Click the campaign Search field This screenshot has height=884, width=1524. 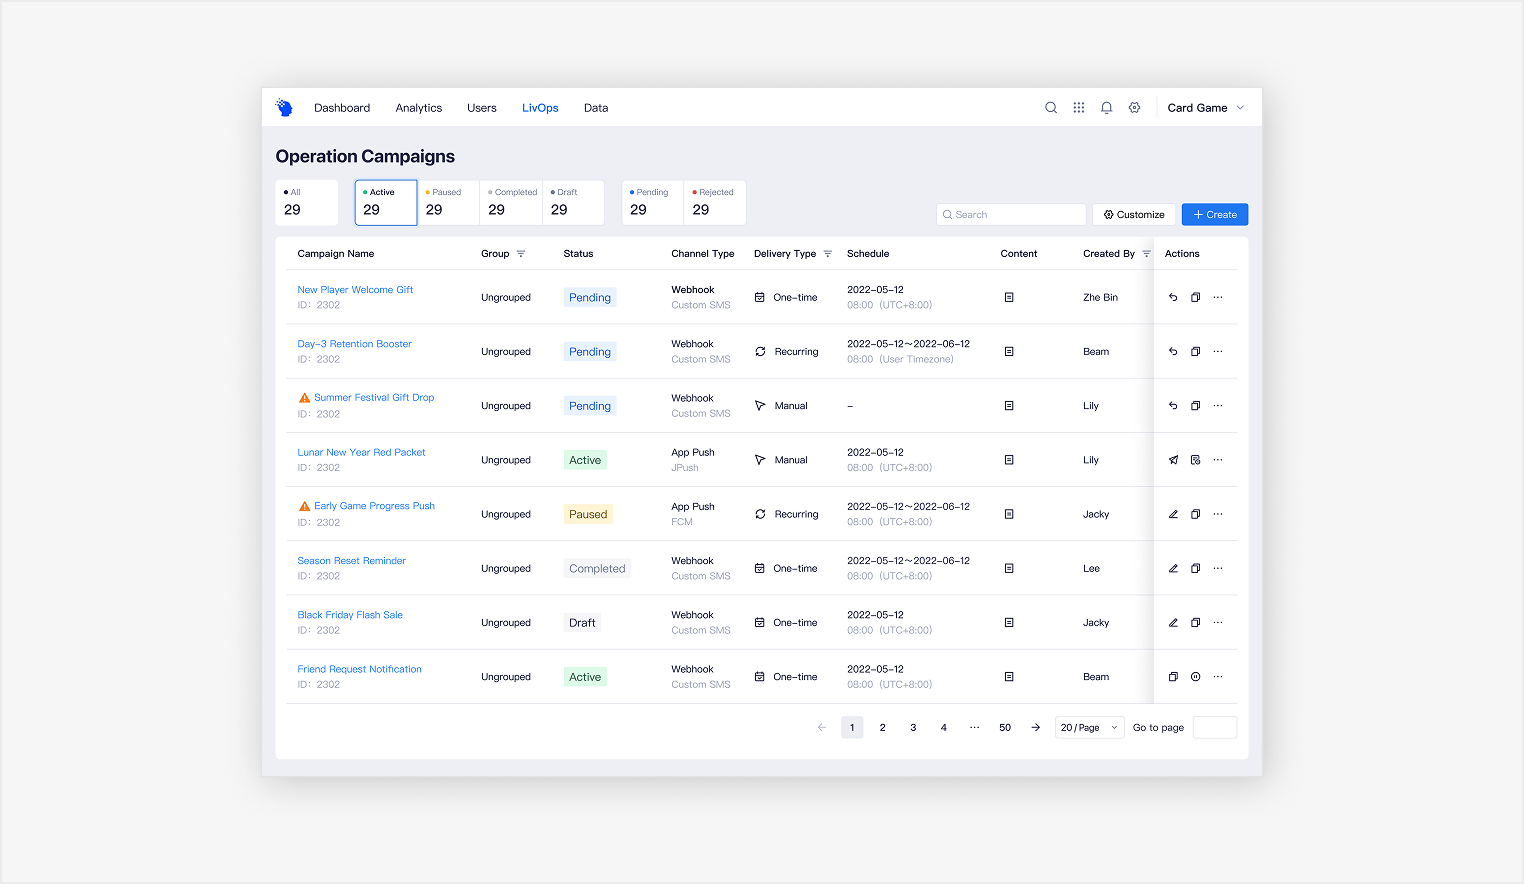tap(1011, 215)
